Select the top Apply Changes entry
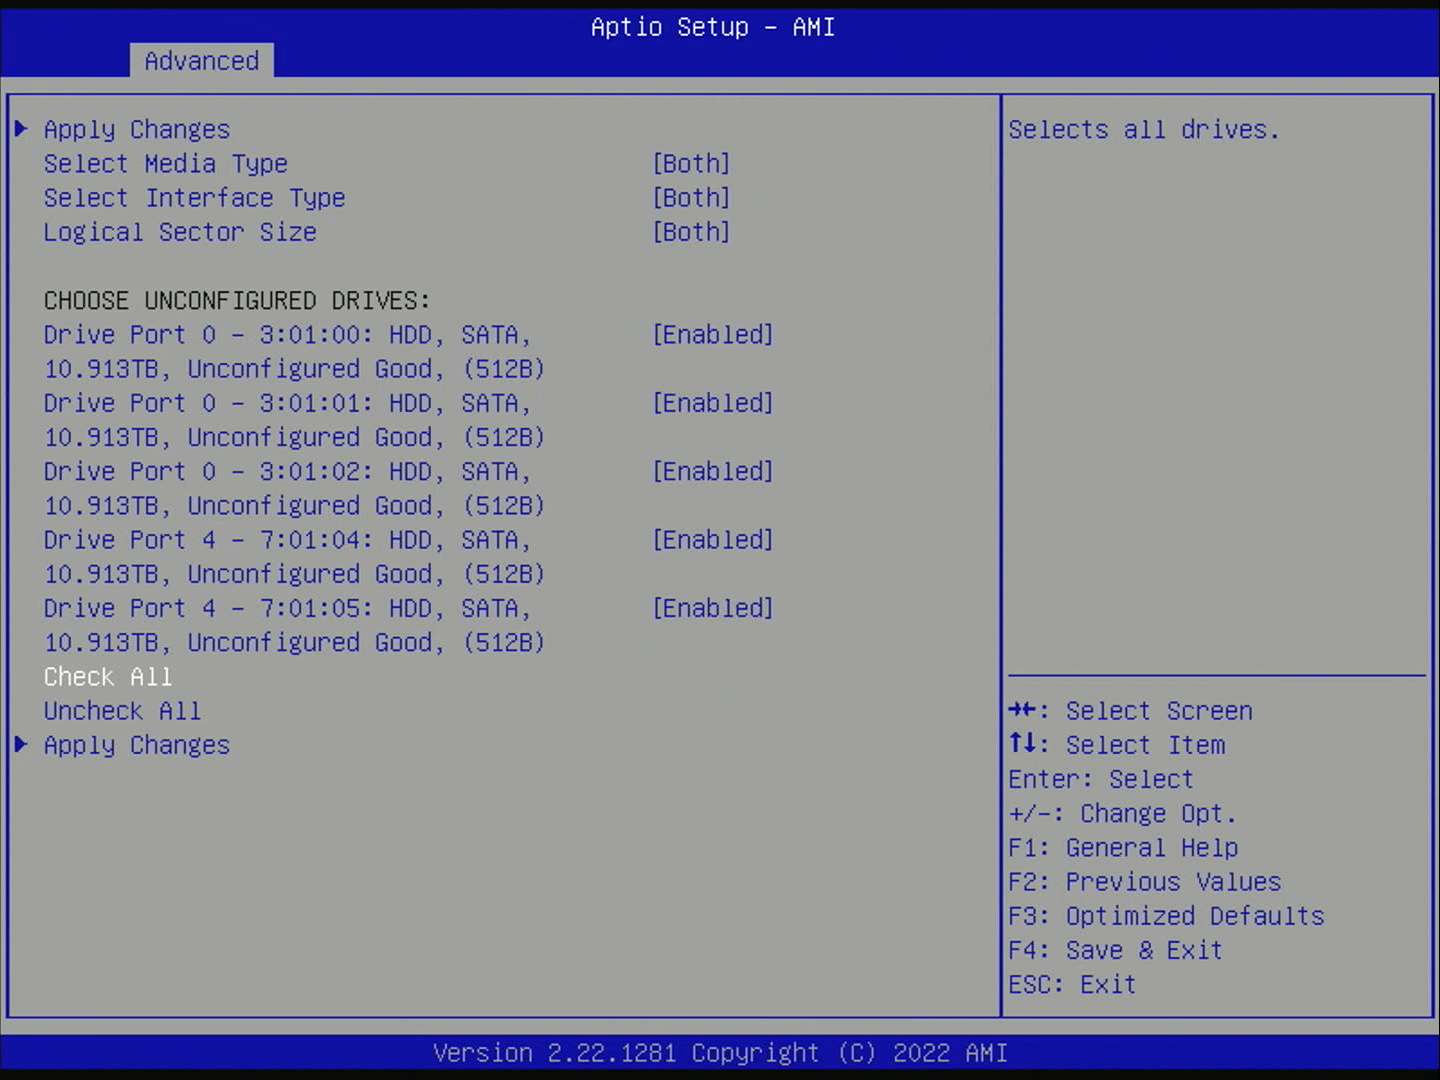This screenshot has width=1440, height=1080. [137, 130]
